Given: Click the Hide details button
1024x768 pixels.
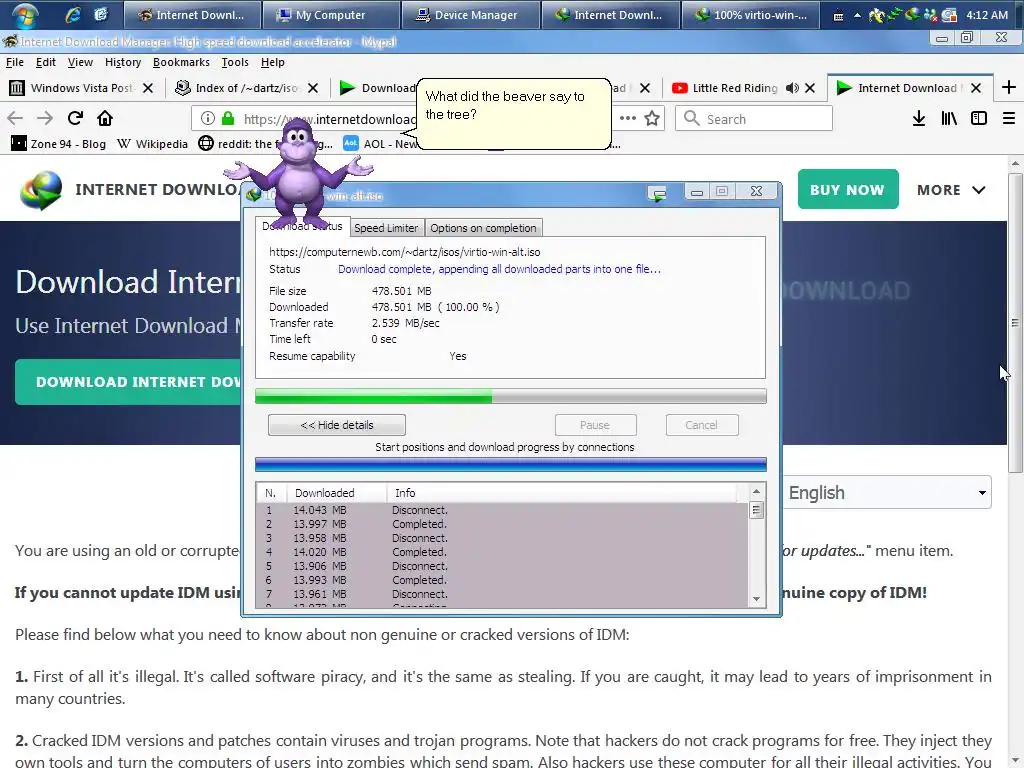Looking at the screenshot, I should [x=336, y=425].
